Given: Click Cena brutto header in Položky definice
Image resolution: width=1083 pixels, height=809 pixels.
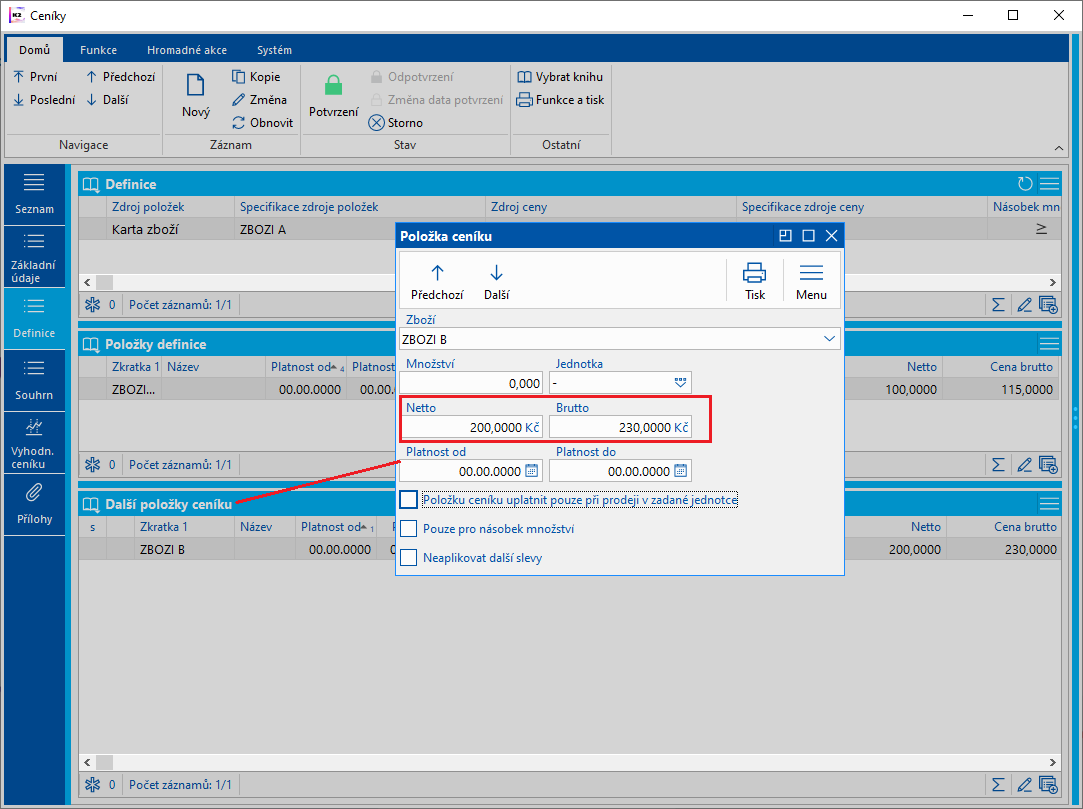Looking at the screenshot, I should click(x=1001, y=367).
